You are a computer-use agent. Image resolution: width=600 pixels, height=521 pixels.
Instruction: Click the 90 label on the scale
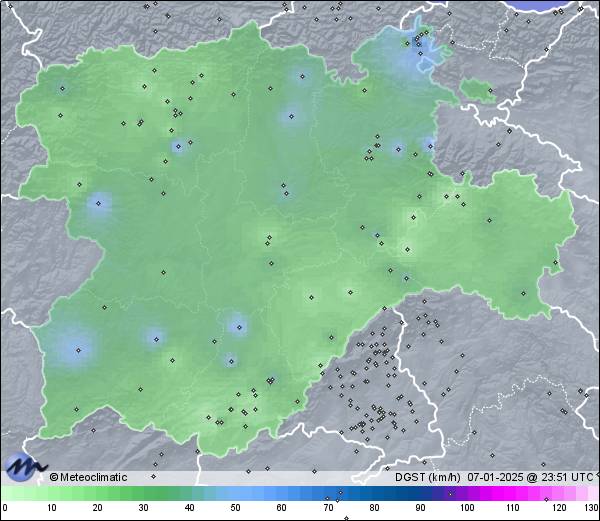(420, 508)
